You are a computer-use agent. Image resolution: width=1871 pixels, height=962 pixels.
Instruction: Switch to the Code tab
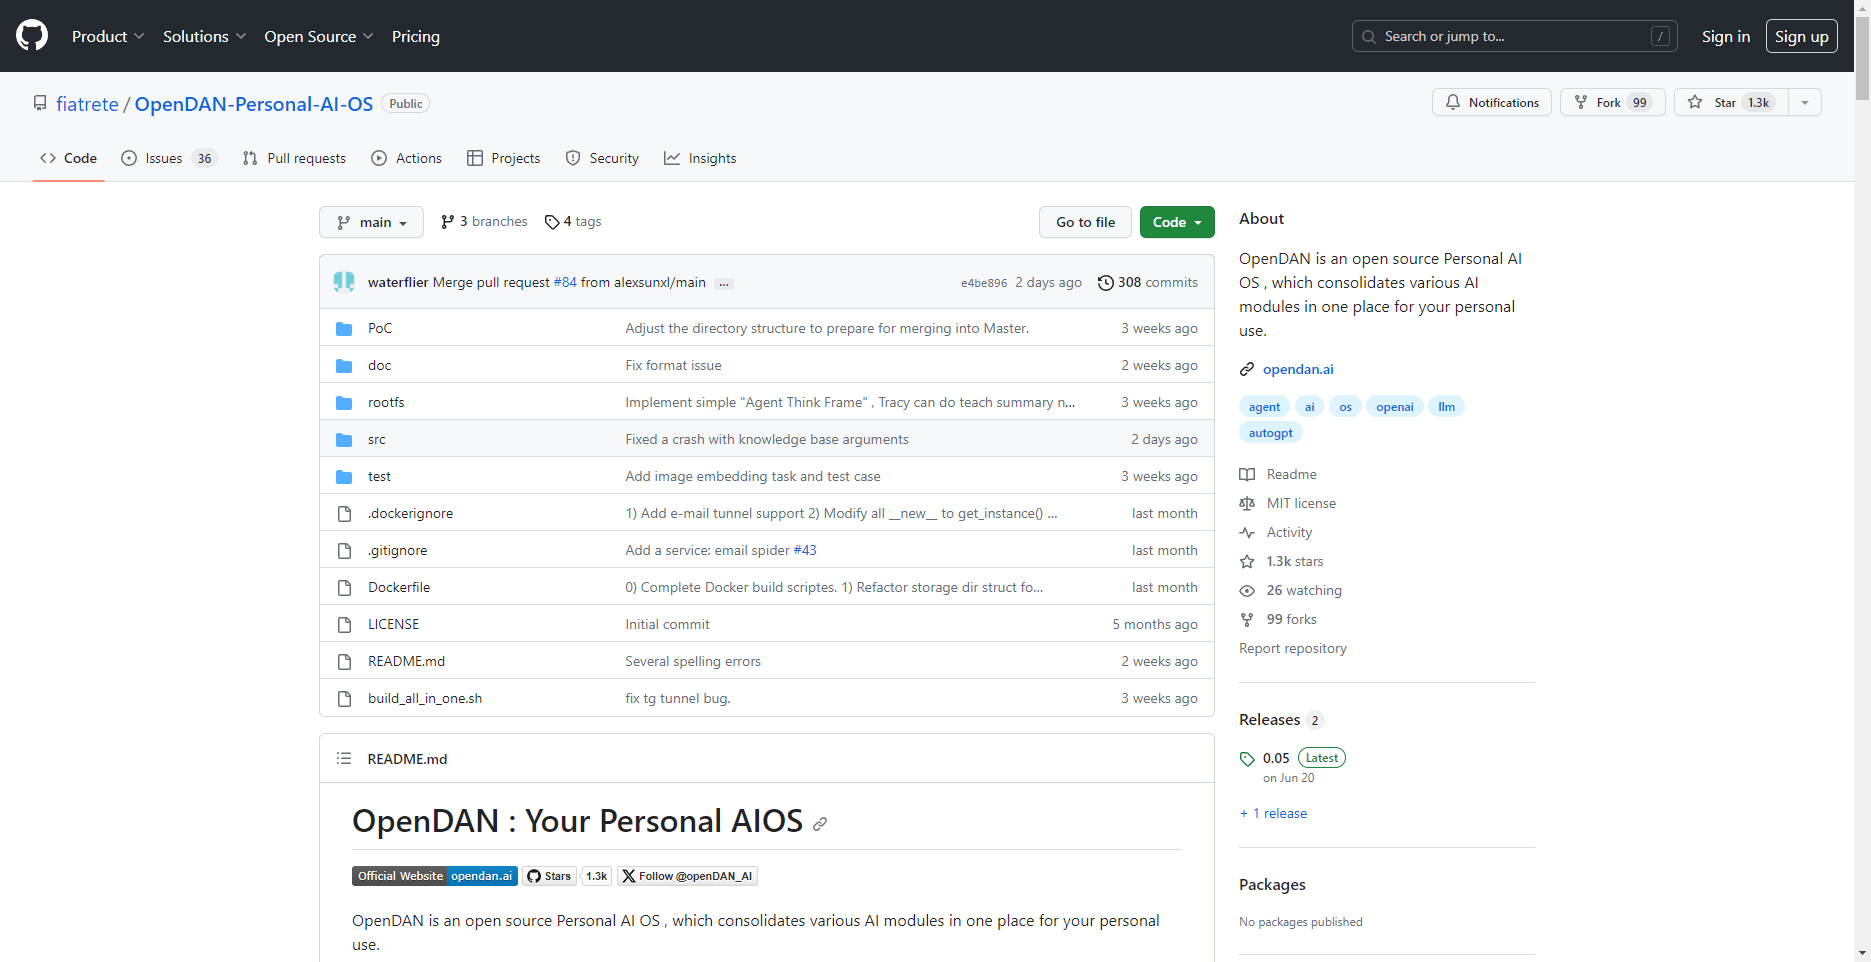click(x=69, y=158)
